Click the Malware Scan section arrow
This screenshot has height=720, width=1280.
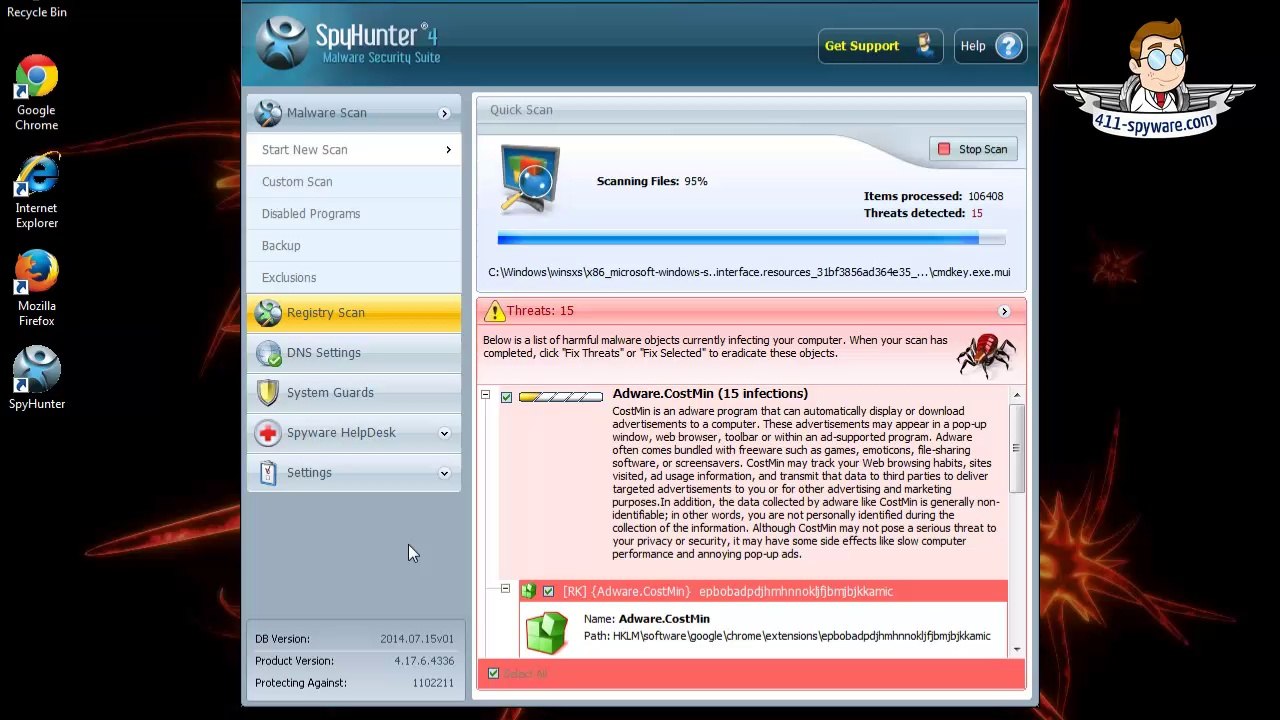[444, 114]
